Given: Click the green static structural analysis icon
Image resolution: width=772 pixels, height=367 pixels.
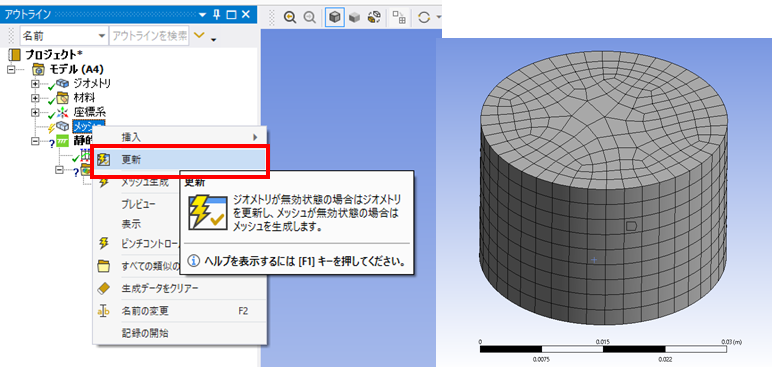Looking at the screenshot, I should (x=63, y=141).
